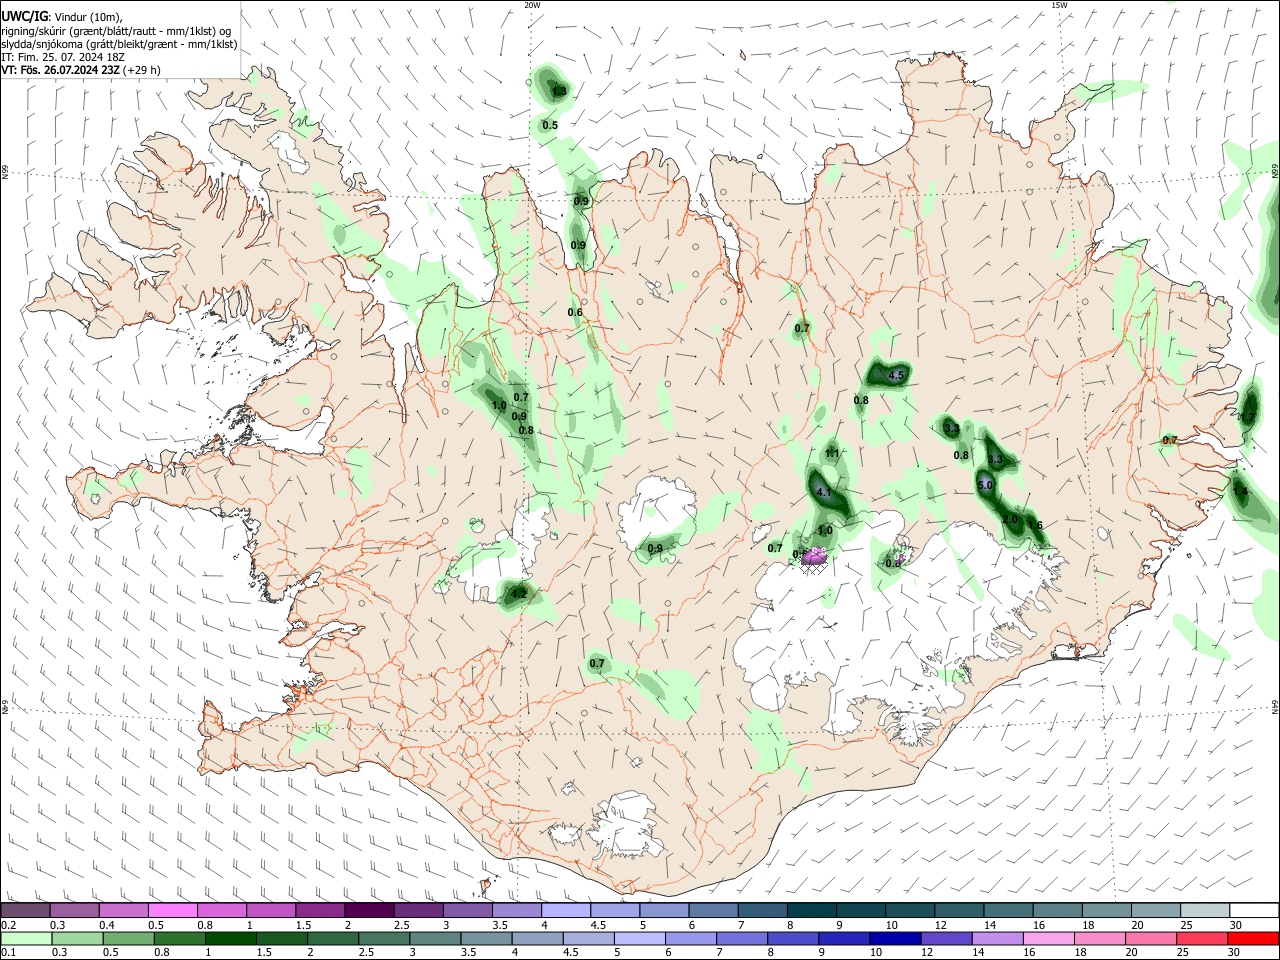The image size is (1280, 960).
Task: Select the lavender 4.5 swatch in the snow legend
Action: (x=613, y=911)
